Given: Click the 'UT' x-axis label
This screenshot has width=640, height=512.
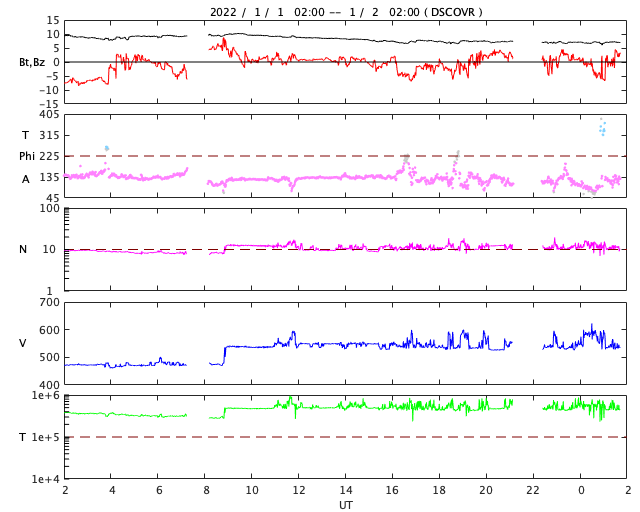Looking at the screenshot, I should click(345, 505).
